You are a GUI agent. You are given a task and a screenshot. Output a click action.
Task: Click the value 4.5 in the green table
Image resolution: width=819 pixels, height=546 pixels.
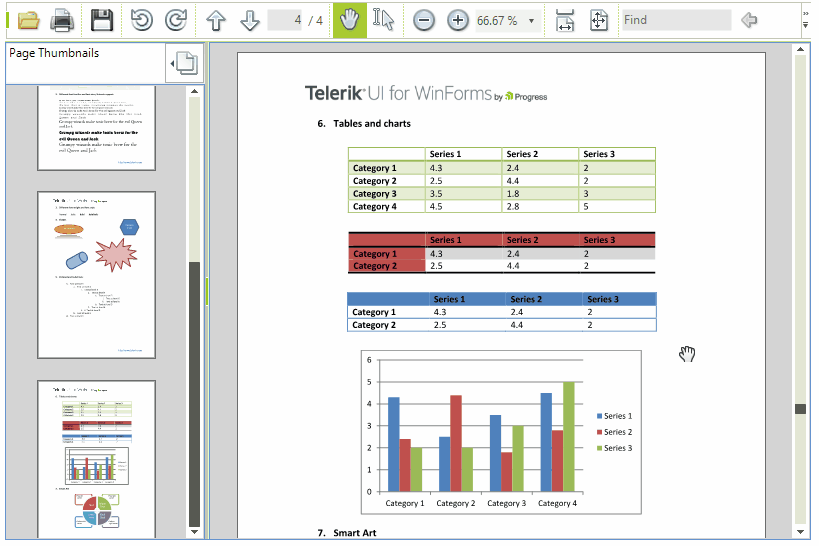[x=436, y=206]
